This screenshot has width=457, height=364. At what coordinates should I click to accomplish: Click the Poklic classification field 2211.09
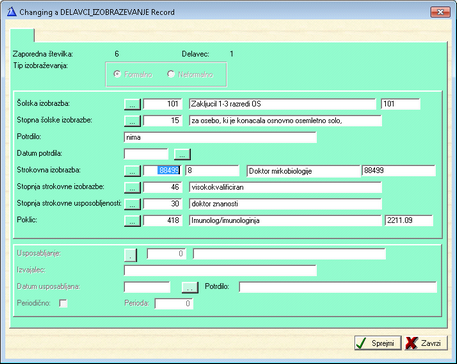coord(409,220)
